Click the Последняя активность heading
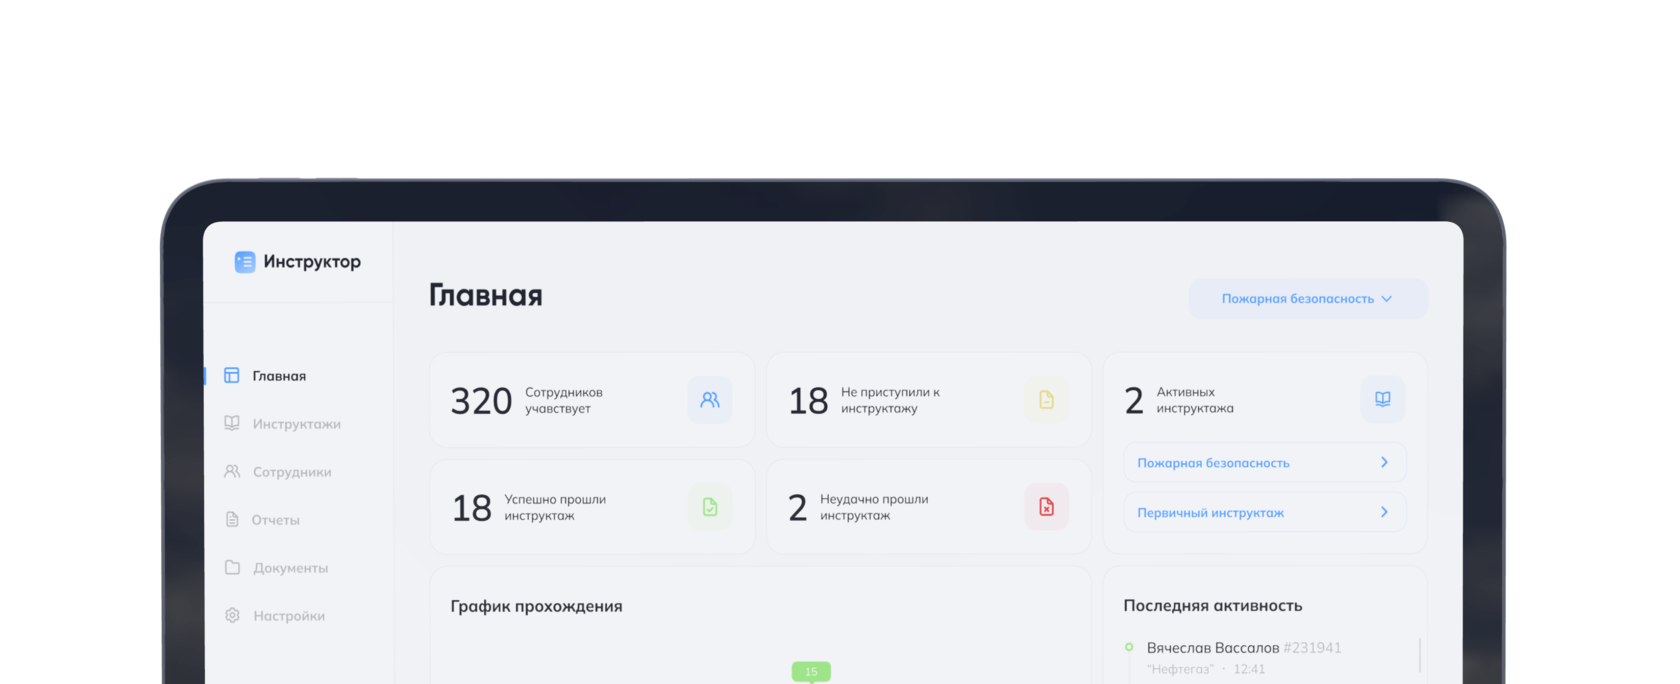 [x=1213, y=606]
